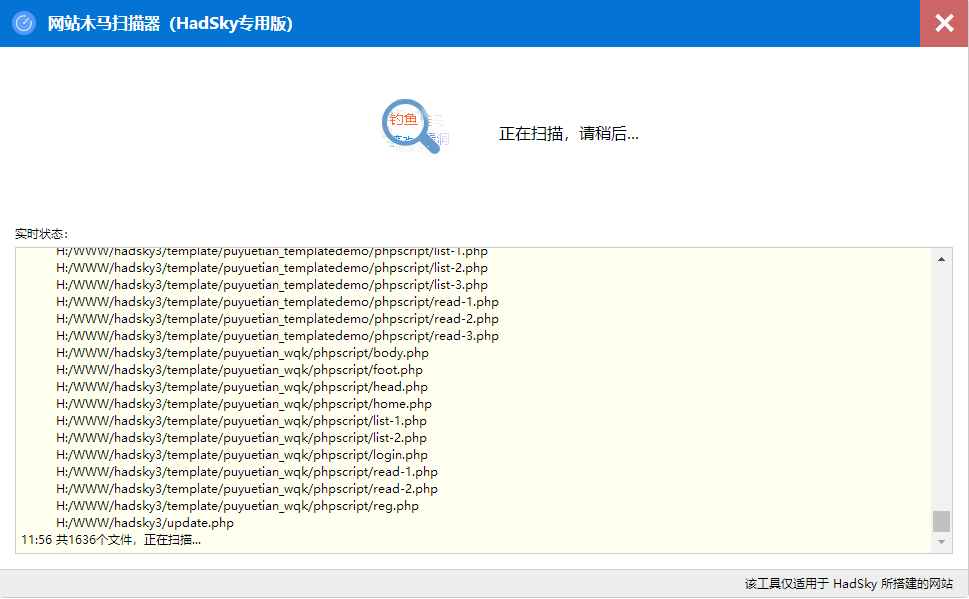Click the footer note '该工具仅适用于 HadSky 所搭建的网站'
Viewport: 969px width, 599px height.
click(848, 584)
